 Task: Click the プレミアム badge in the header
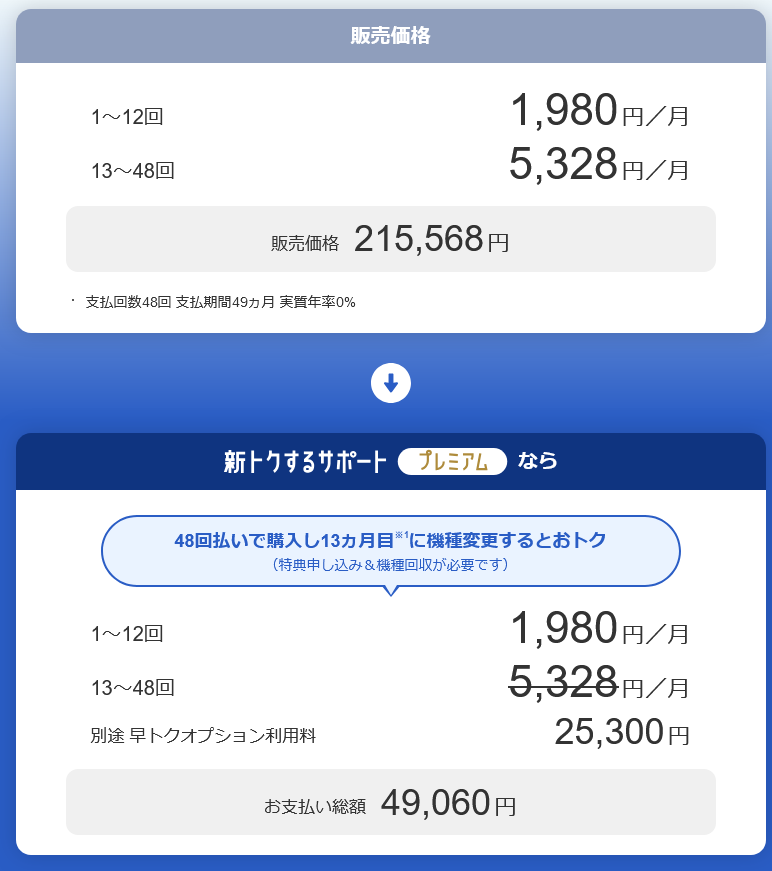click(452, 461)
